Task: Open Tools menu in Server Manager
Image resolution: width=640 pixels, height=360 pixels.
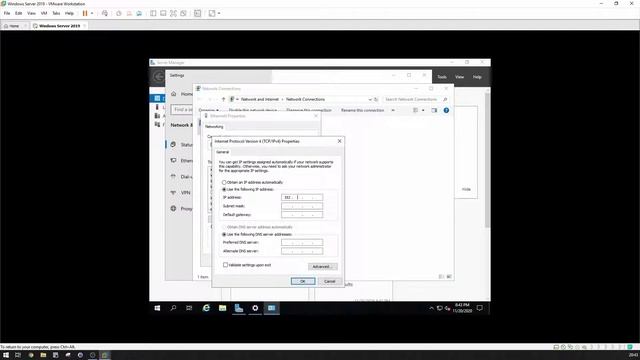Action: [442, 77]
